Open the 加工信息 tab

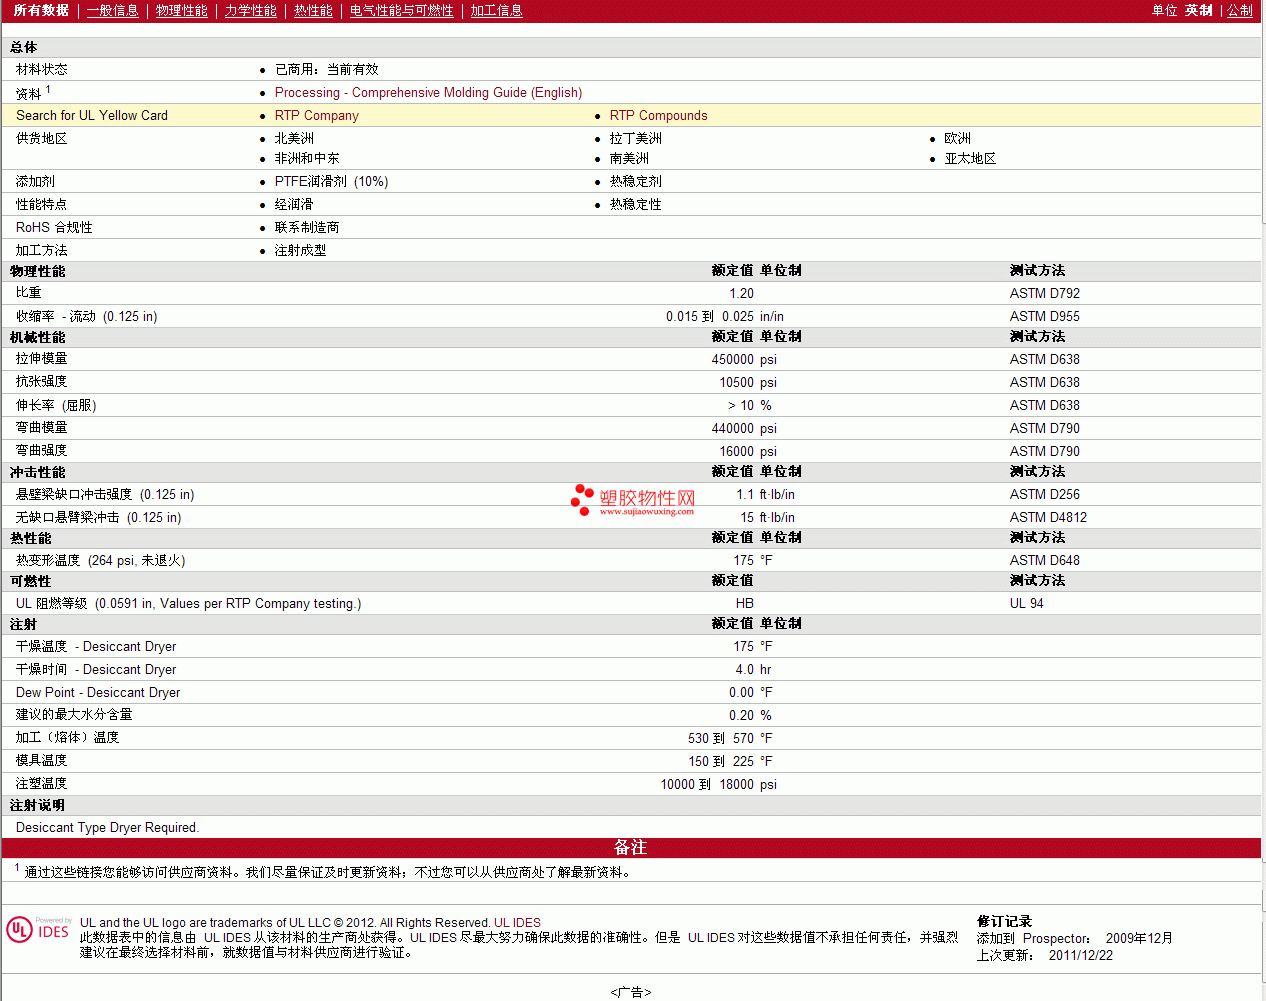497,10
